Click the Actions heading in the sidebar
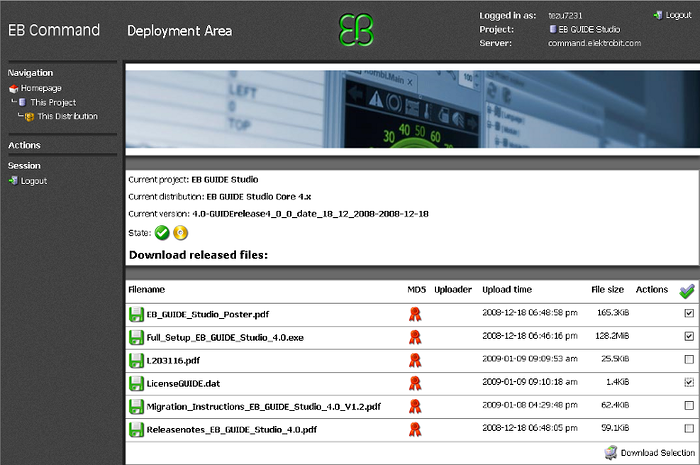 (x=24, y=145)
